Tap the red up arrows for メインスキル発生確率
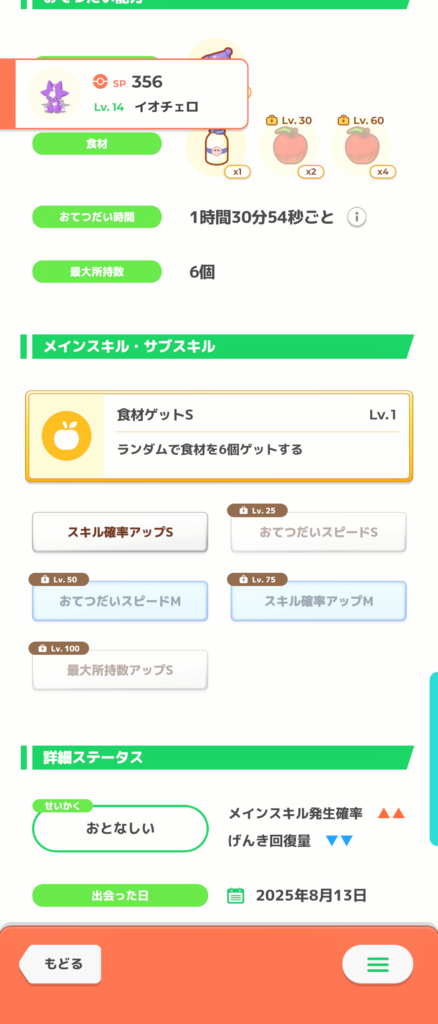The width and height of the screenshot is (438, 1024). click(x=392, y=814)
